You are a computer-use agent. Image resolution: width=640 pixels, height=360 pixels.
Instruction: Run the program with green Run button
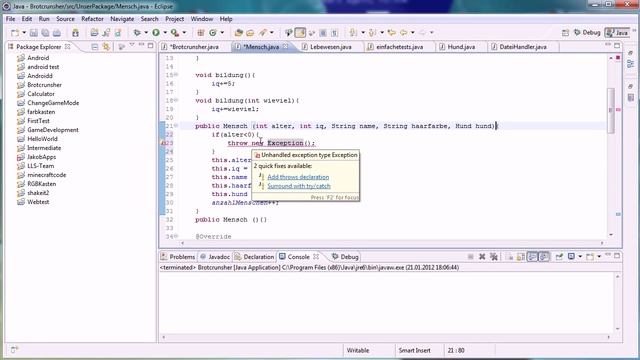click(x=156, y=32)
